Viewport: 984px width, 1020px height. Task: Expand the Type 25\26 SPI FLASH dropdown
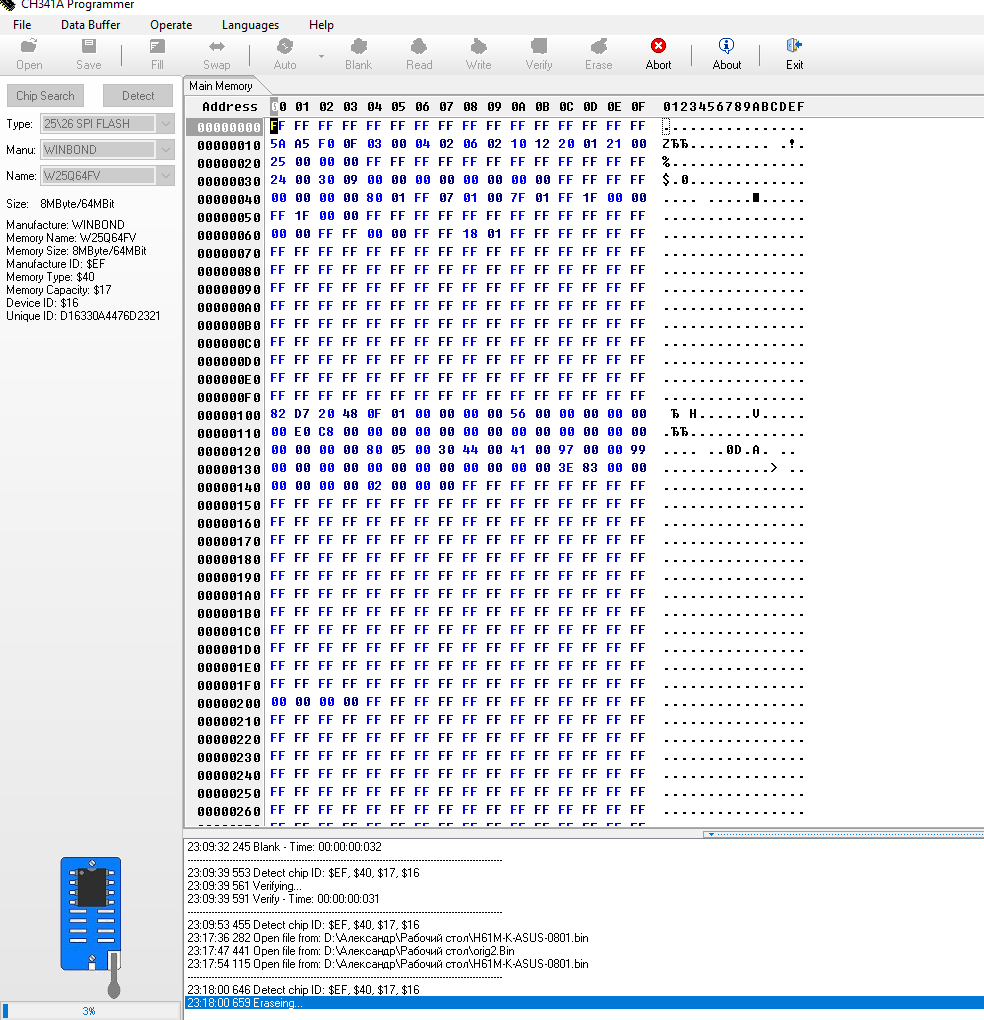[x=166, y=124]
